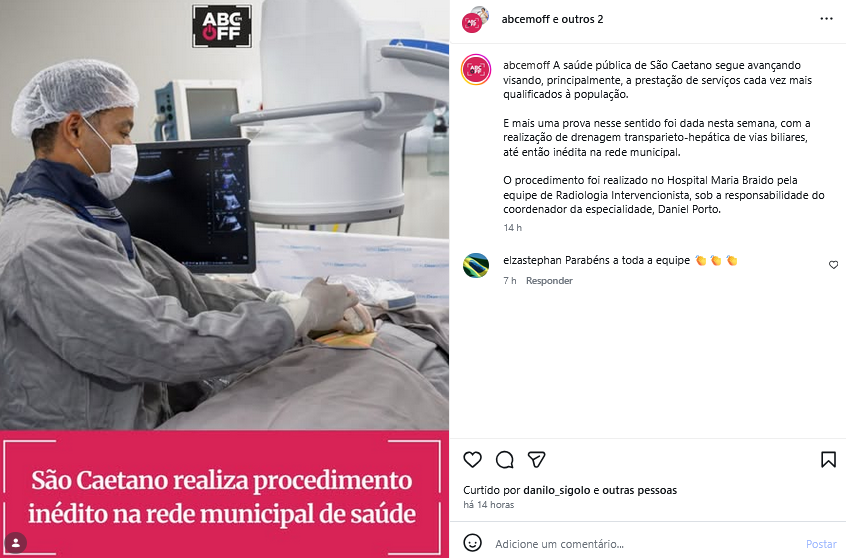Click the elzastephan username in the comment
The image size is (846, 558).
tap(532, 260)
